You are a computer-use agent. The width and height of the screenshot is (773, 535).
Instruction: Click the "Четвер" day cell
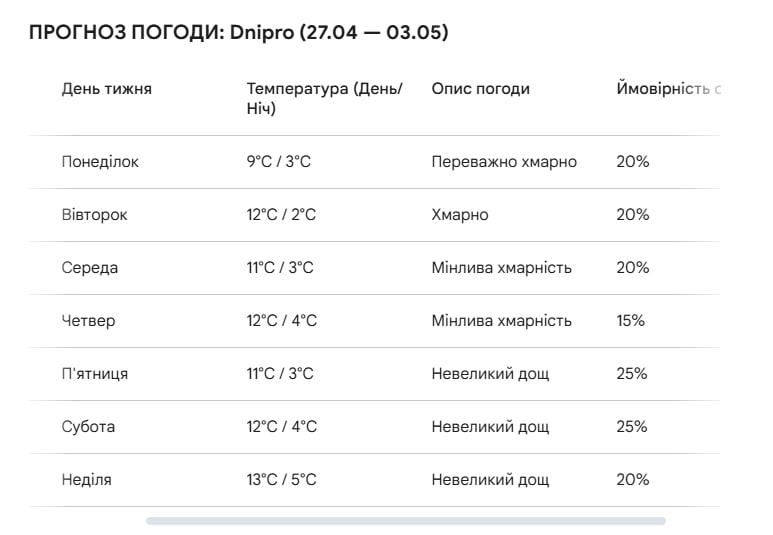coord(89,321)
